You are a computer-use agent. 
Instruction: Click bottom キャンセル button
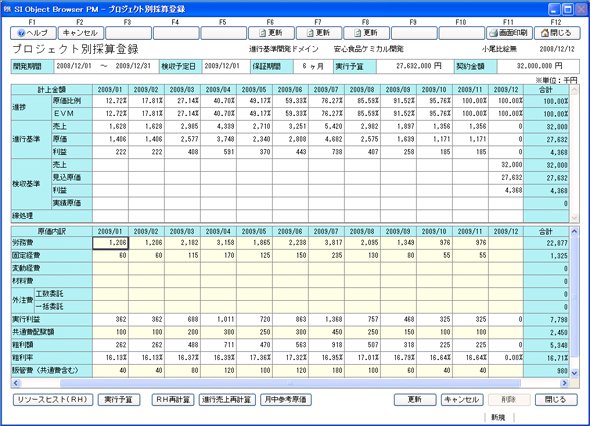tap(462, 400)
